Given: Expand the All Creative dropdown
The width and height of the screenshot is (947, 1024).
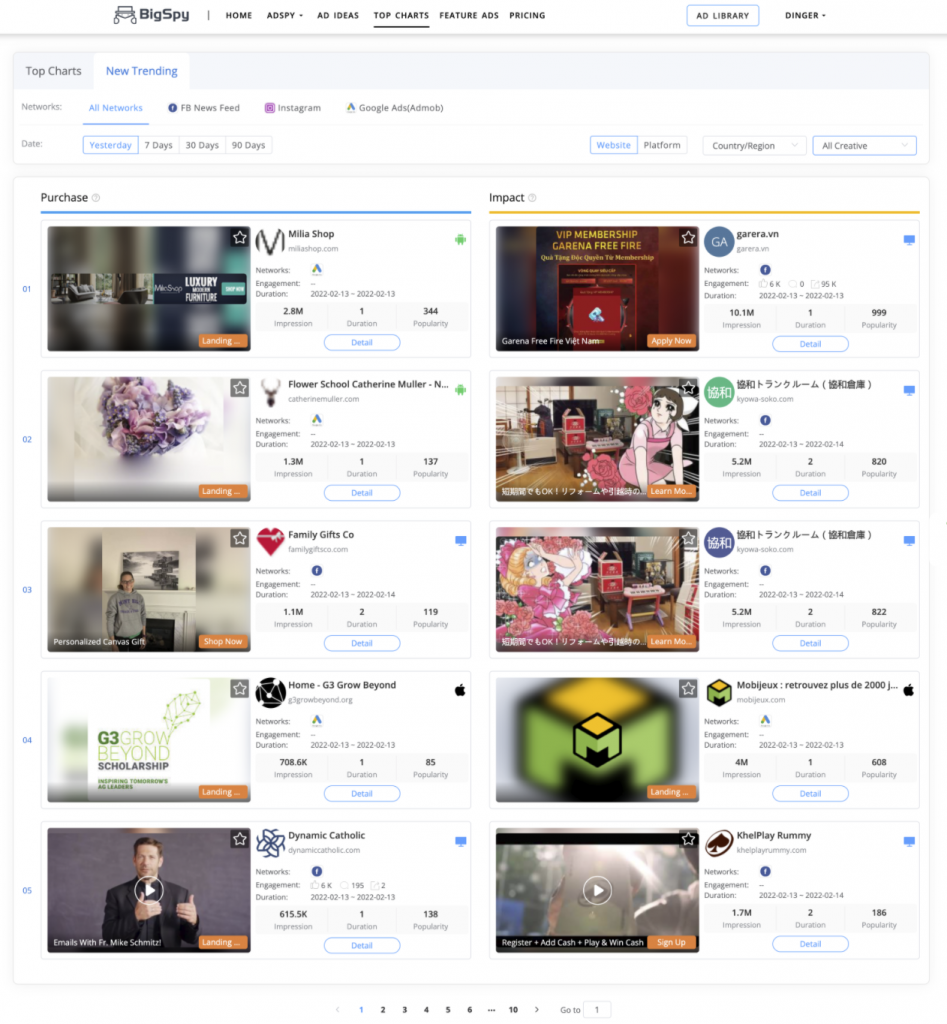Looking at the screenshot, I should click(864, 146).
